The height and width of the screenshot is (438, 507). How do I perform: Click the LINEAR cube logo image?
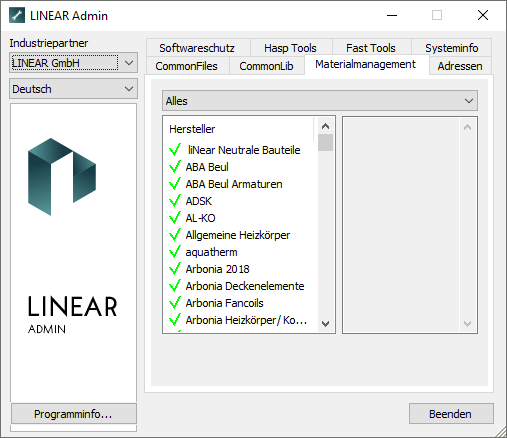pos(62,177)
